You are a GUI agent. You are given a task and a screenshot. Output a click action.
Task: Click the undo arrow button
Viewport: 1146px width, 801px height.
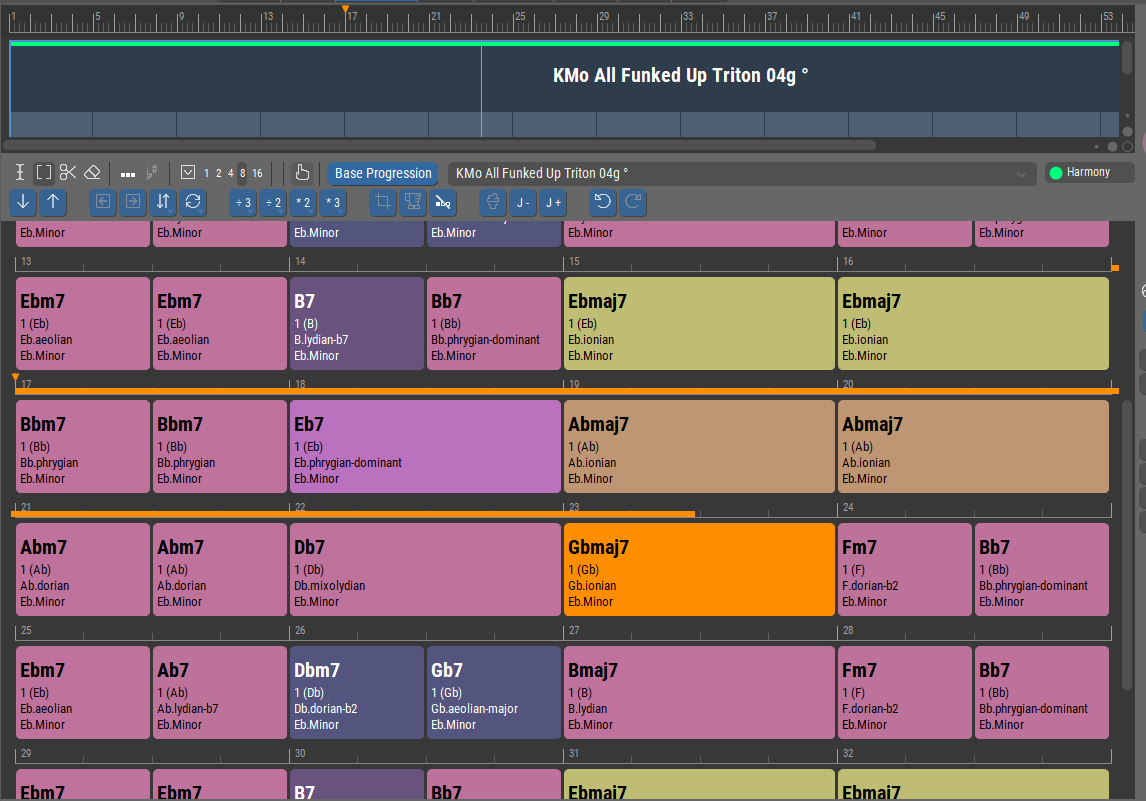602,203
